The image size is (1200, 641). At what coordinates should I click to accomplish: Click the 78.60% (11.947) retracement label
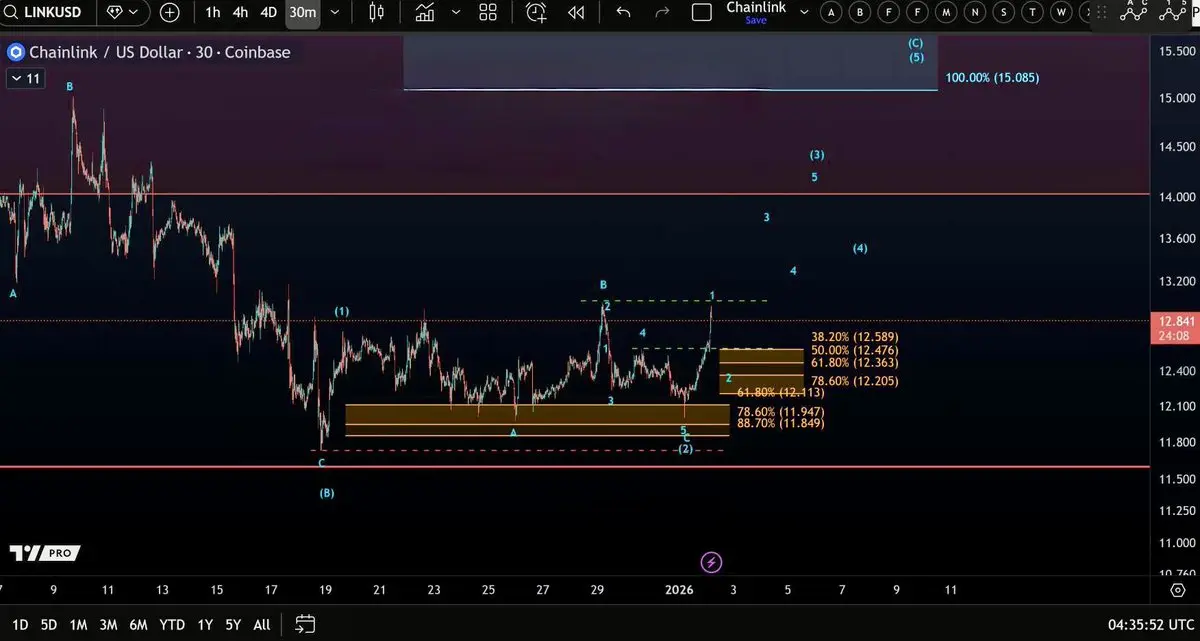point(780,411)
